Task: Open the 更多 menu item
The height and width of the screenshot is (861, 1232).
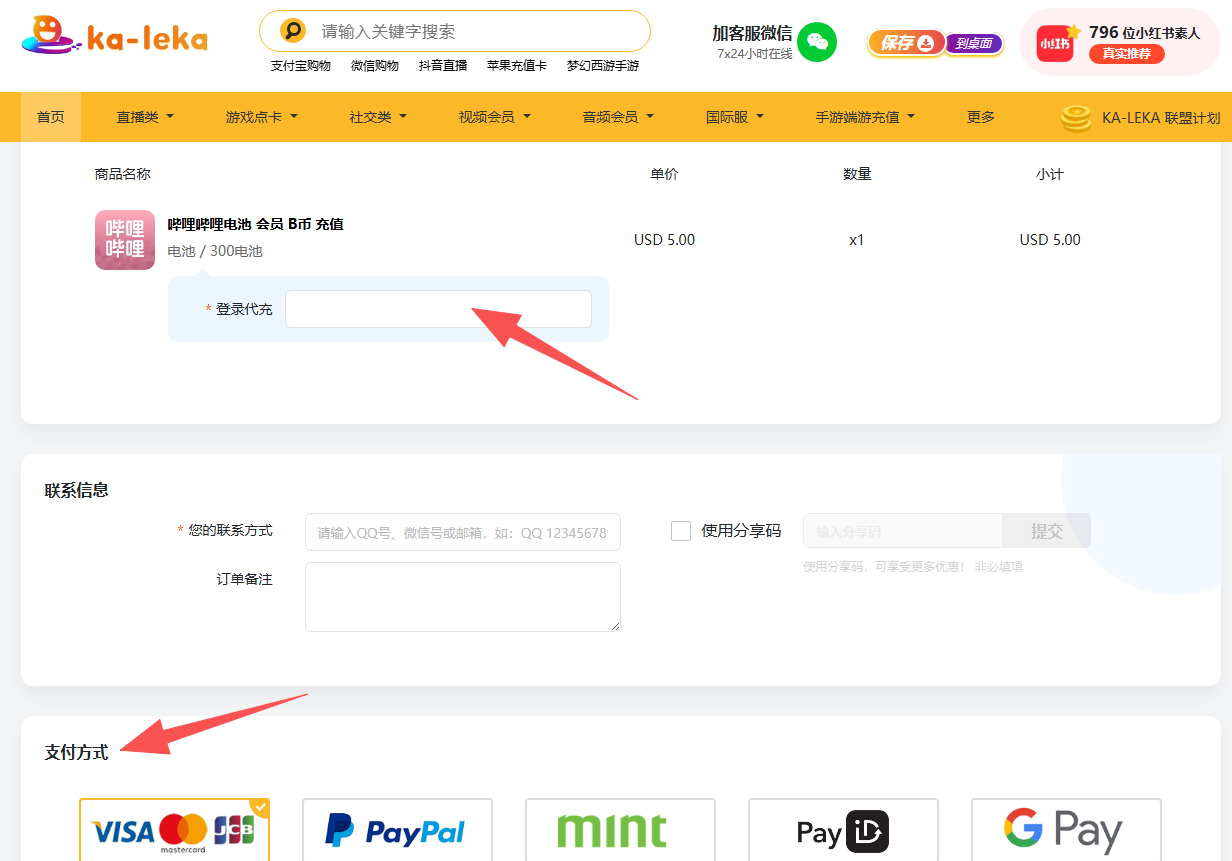Action: click(981, 117)
